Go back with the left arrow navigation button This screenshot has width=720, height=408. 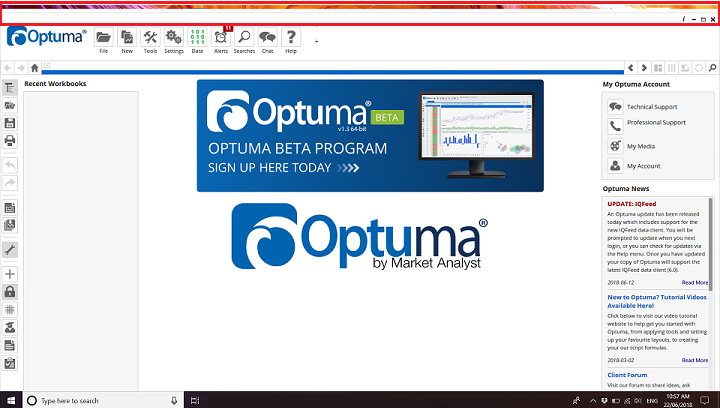(8, 68)
